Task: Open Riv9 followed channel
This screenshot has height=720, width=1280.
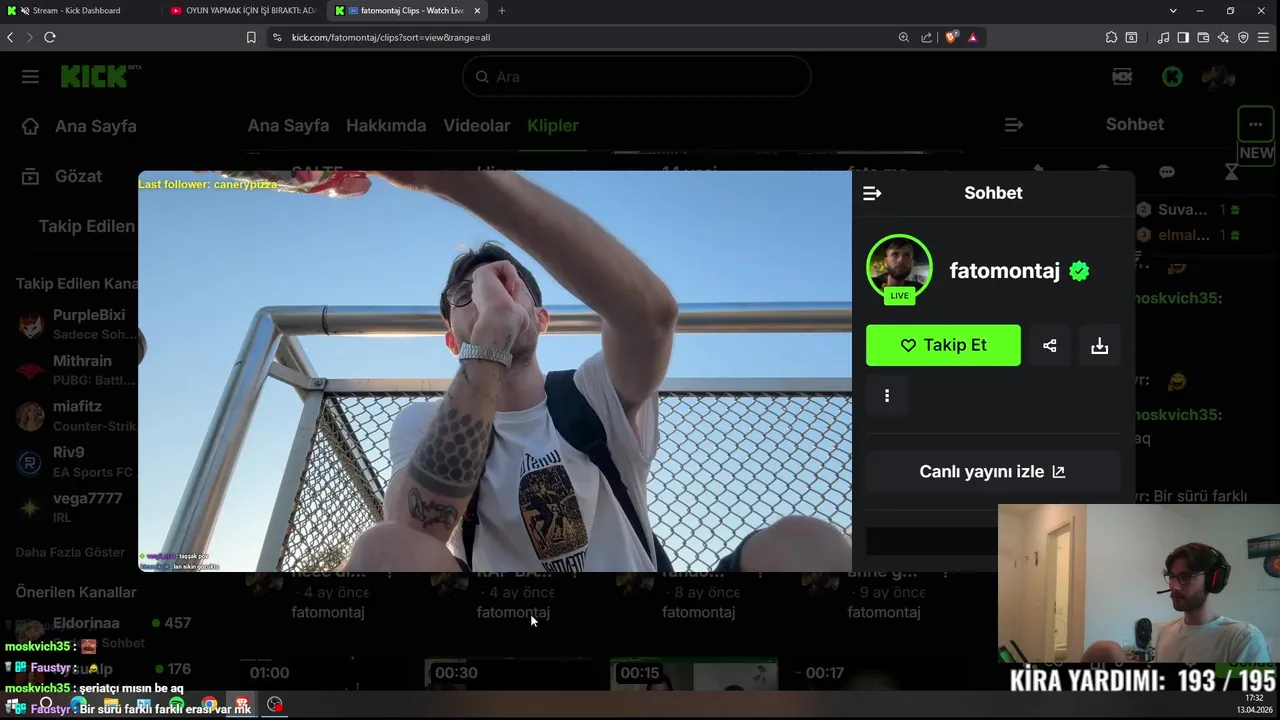Action: coord(76,462)
